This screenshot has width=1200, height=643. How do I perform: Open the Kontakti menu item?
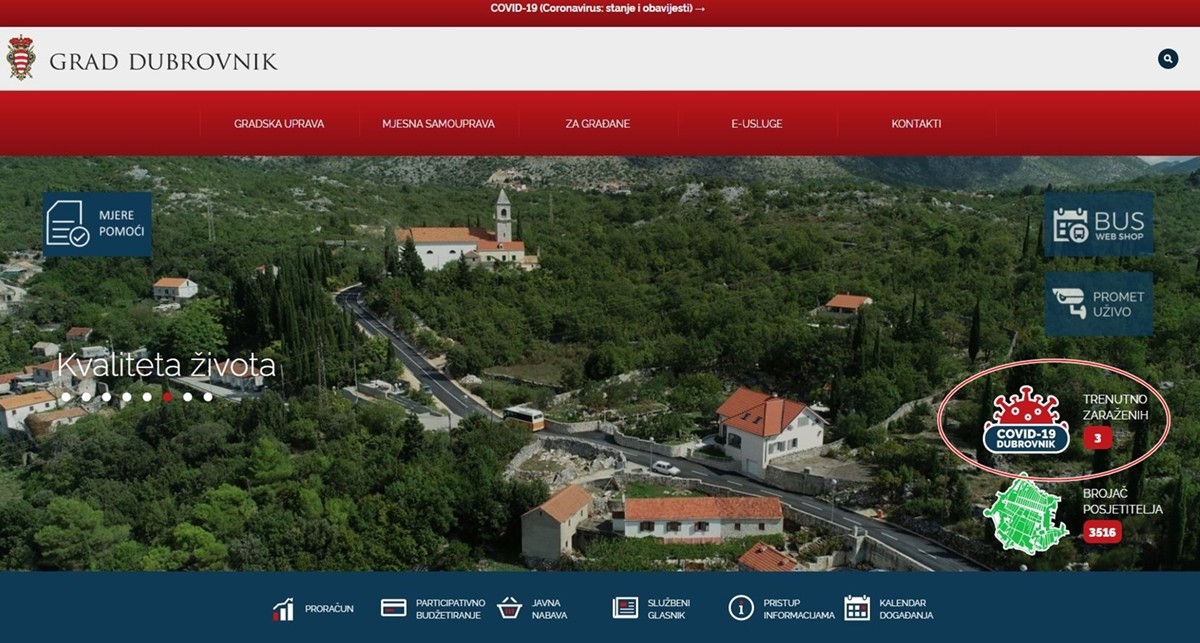916,124
